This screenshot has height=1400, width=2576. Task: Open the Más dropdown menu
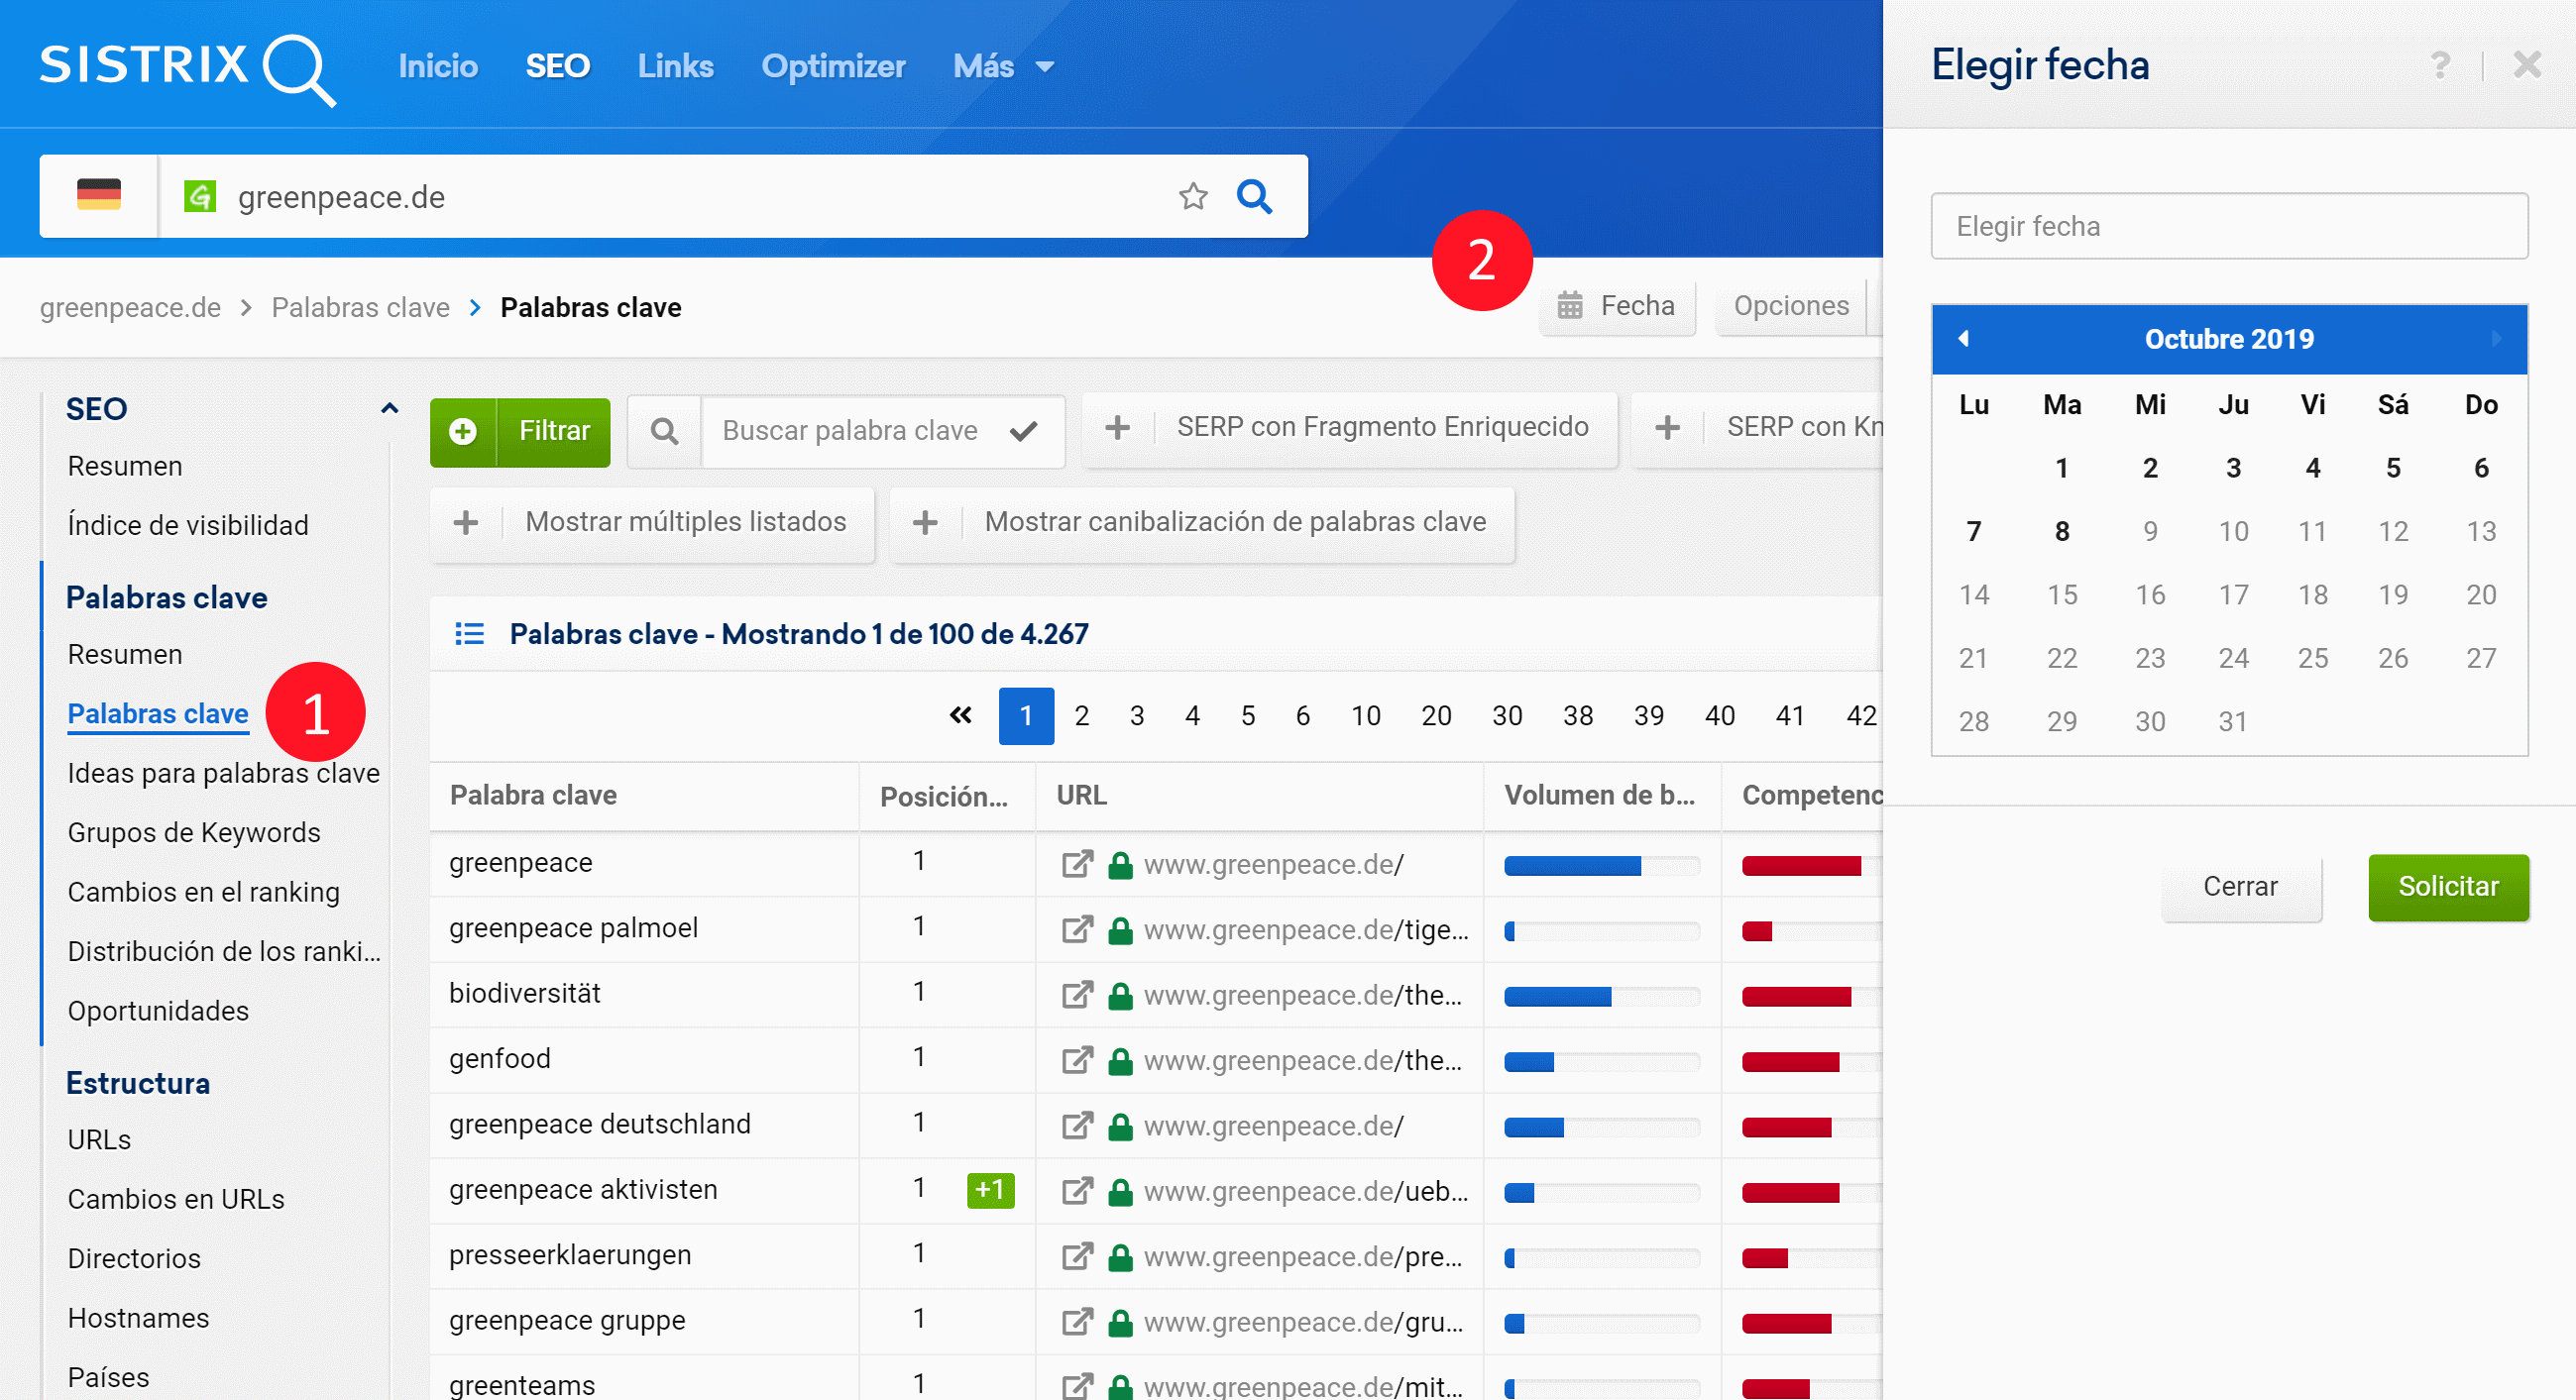point(1003,67)
